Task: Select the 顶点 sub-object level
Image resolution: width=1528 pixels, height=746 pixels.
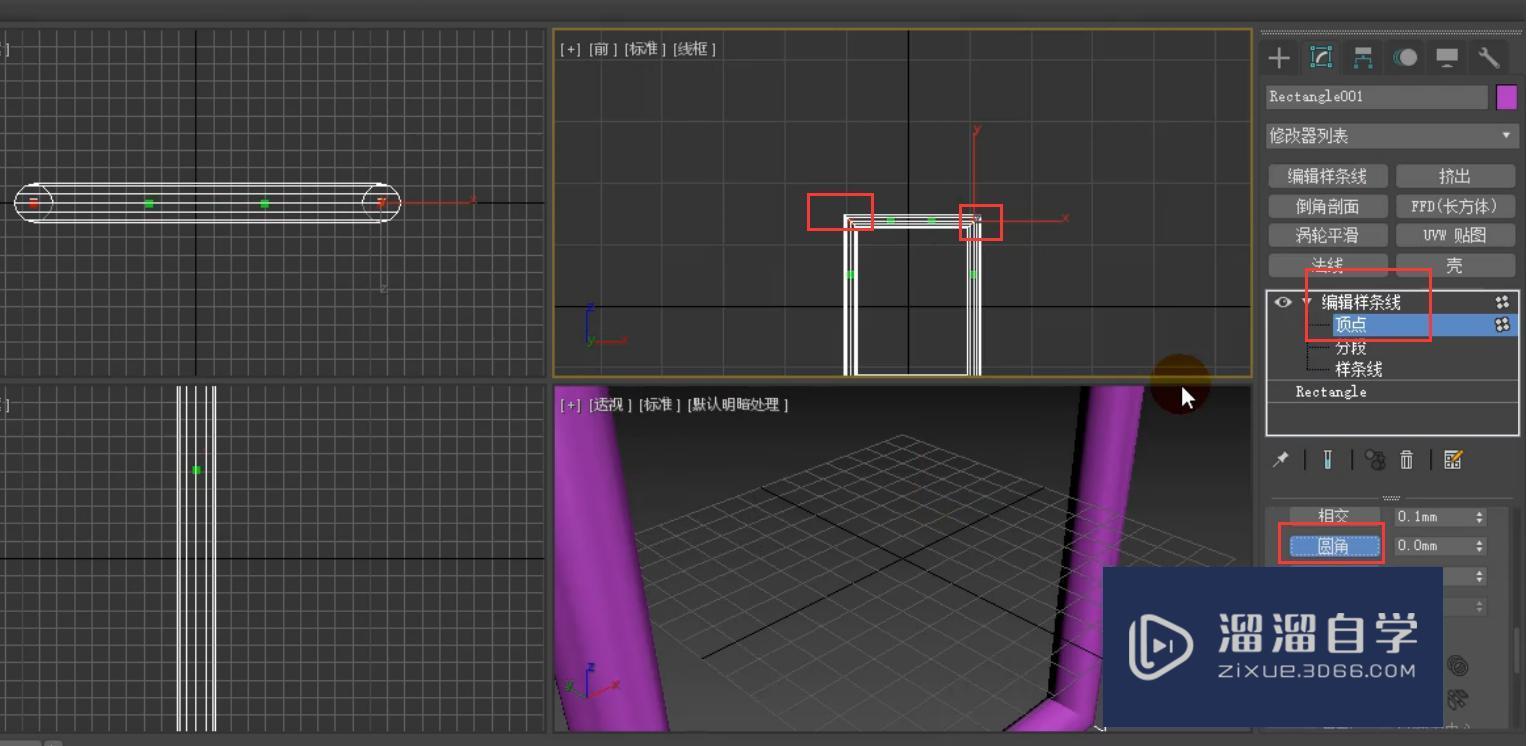Action: tap(1350, 325)
